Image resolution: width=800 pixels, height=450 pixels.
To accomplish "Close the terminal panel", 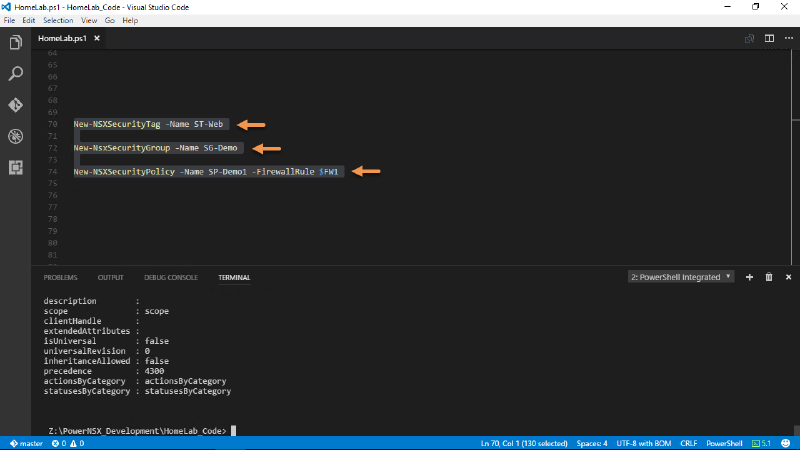I will (788, 277).
